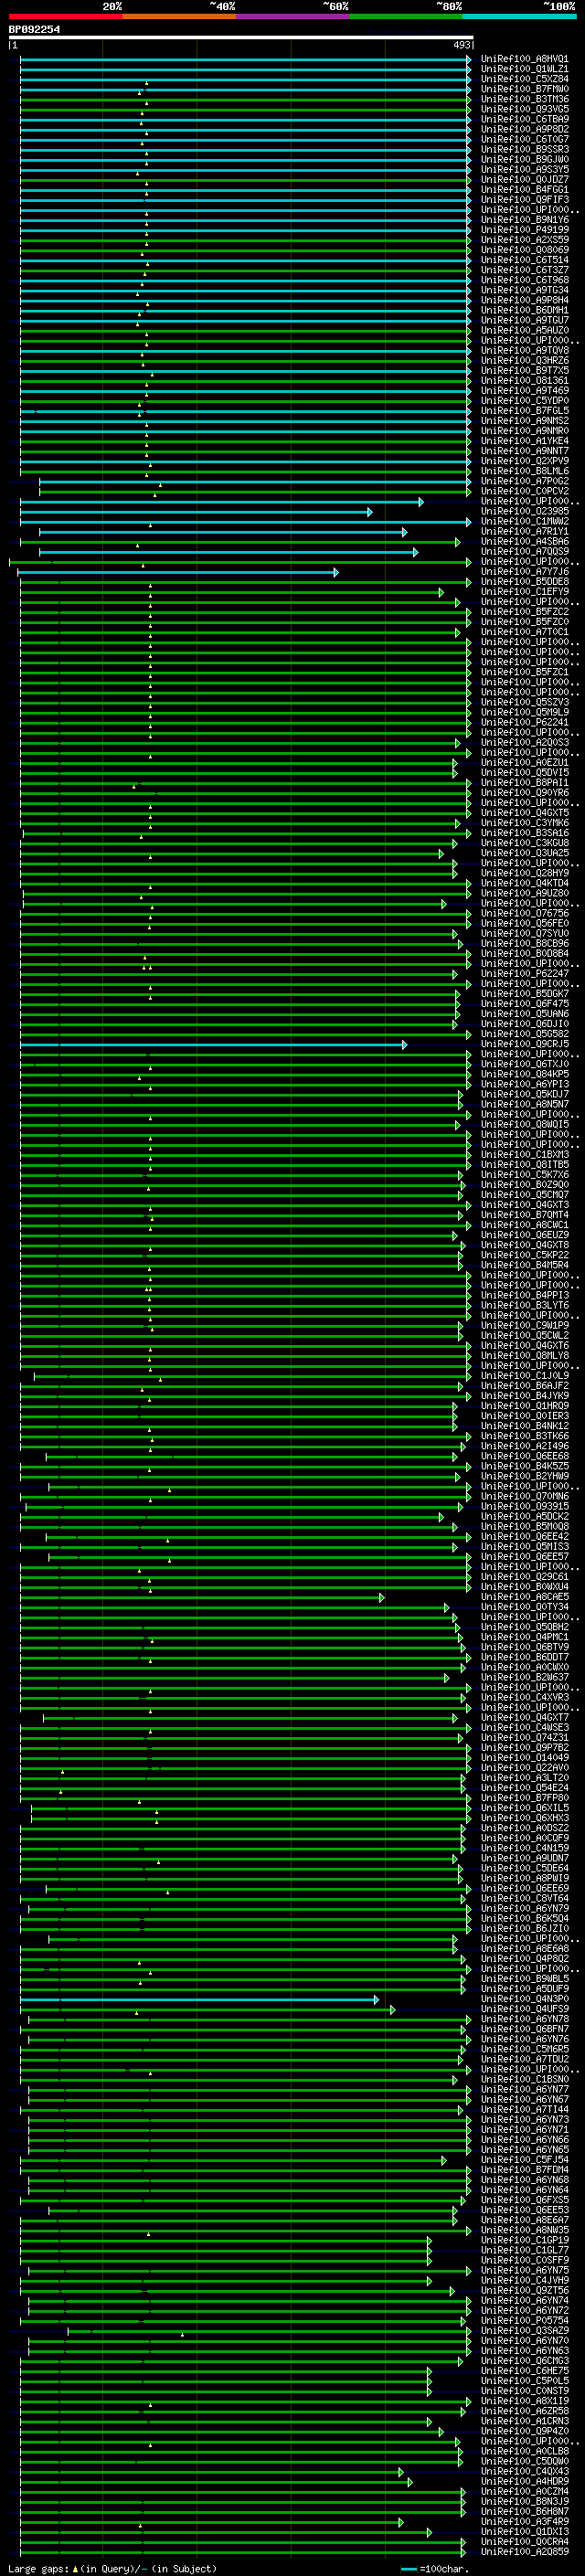585x2576 pixels.
Task: Click UniRef100_A8X1I9 in the hit list
Action: tap(525, 2401)
